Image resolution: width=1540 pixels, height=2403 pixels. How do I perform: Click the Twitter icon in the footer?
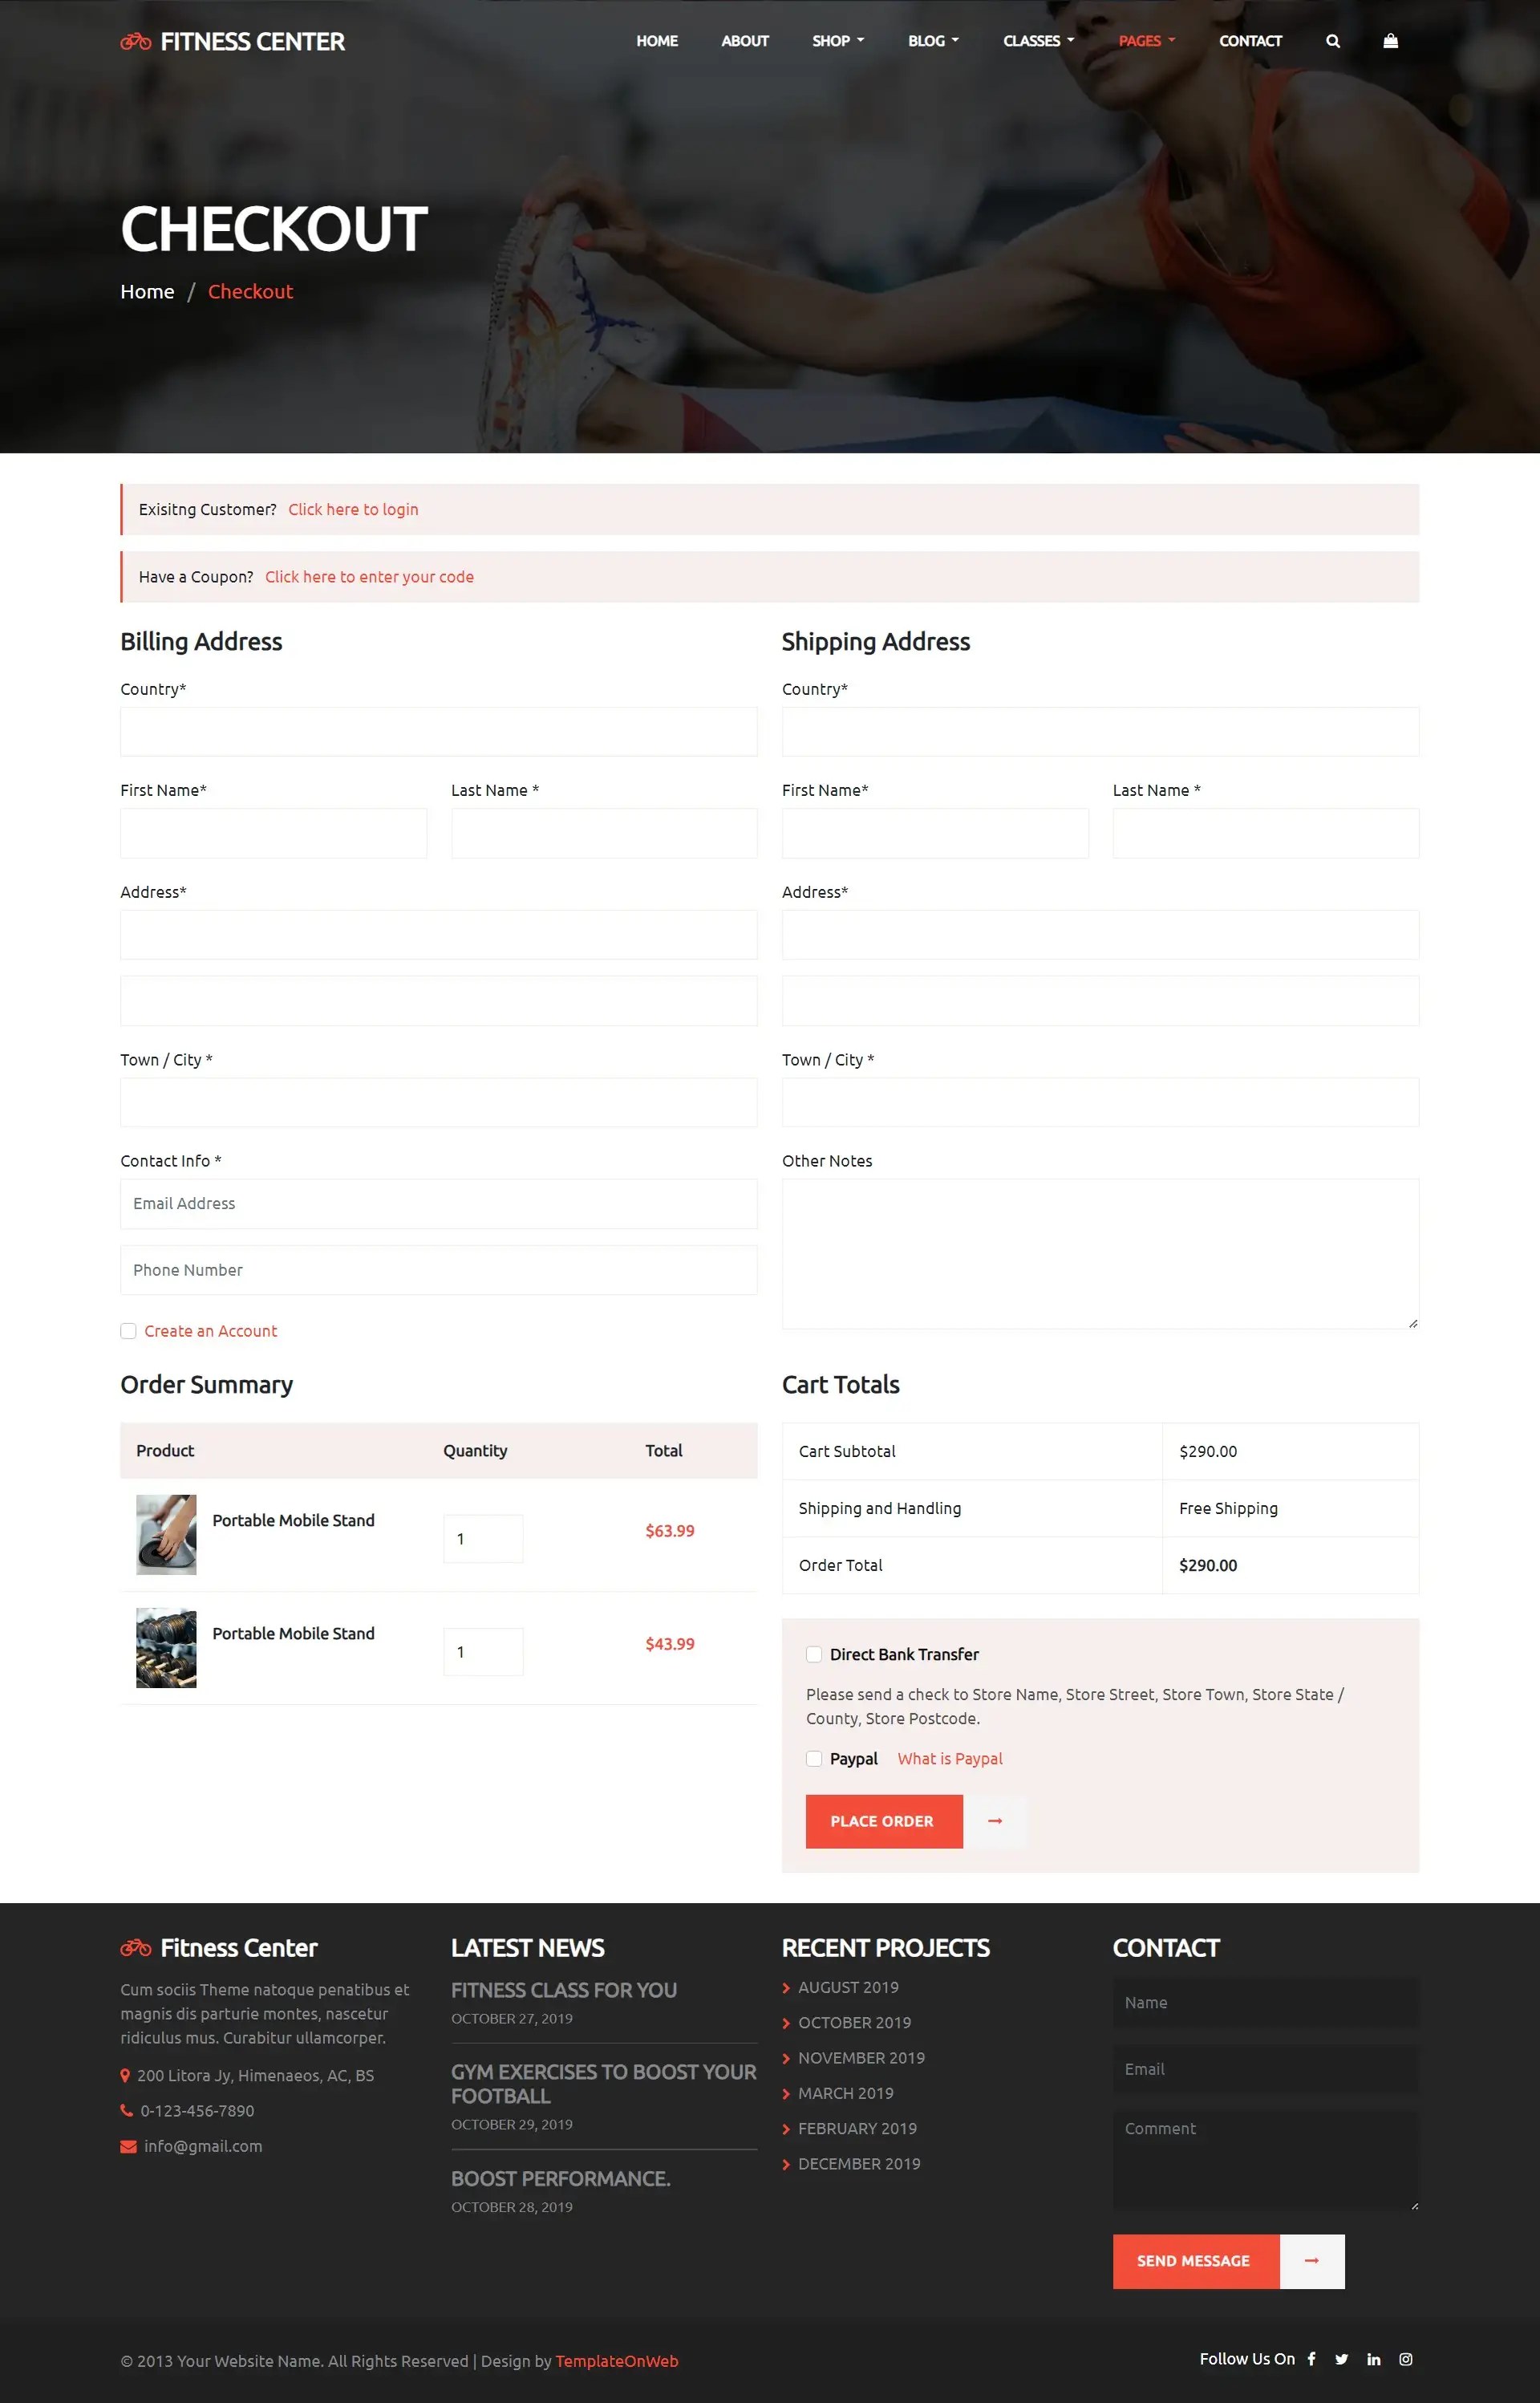[x=1342, y=2358]
